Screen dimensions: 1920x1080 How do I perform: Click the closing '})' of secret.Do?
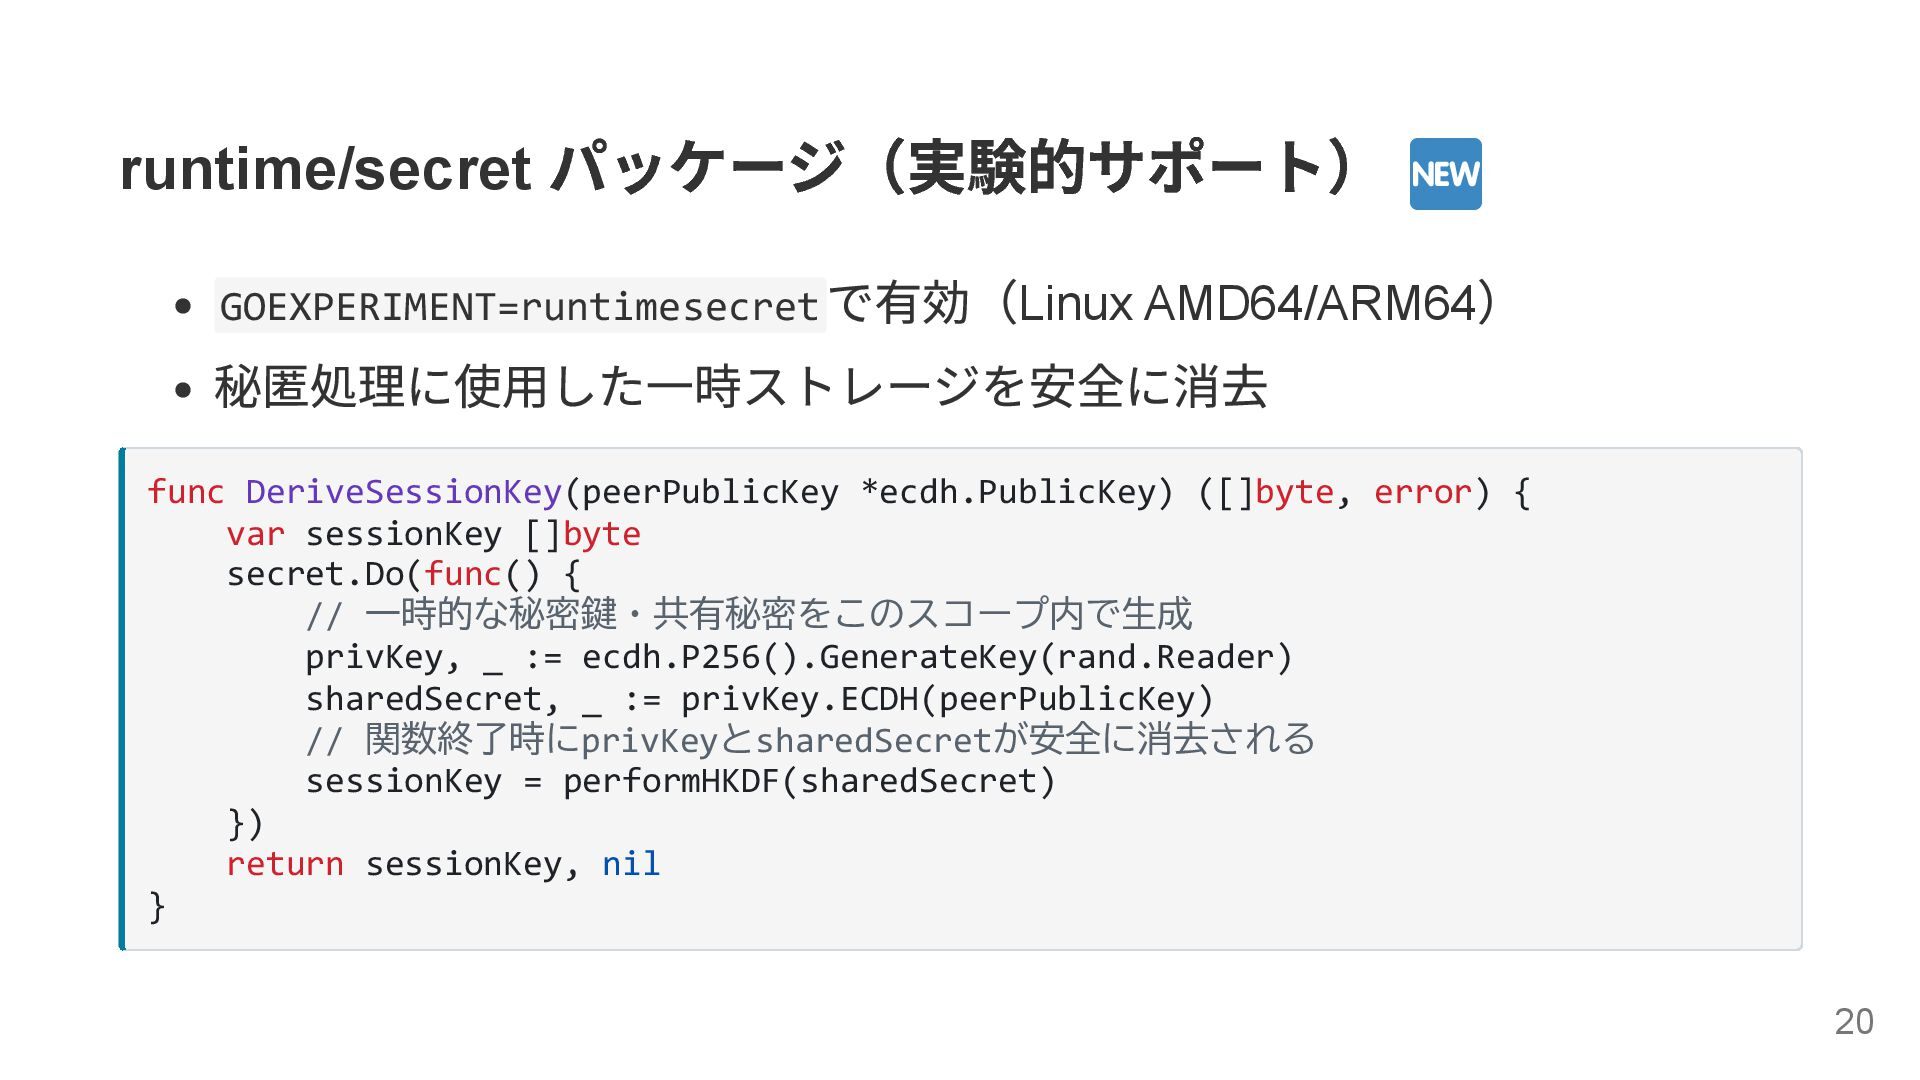[x=245, y=823]
